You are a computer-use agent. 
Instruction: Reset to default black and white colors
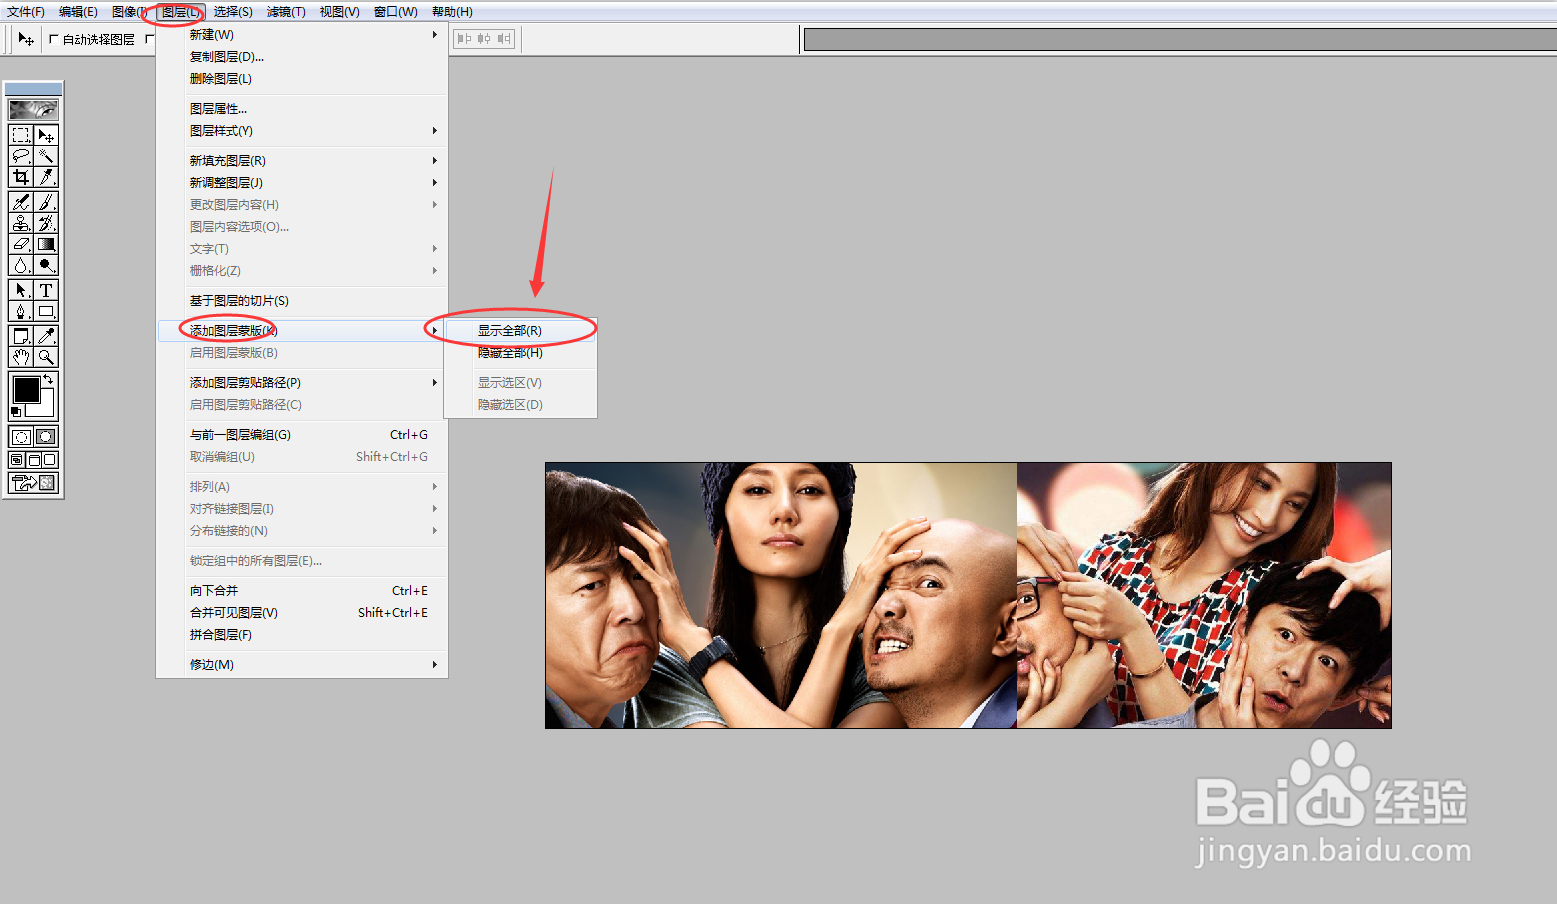point(15,412)
